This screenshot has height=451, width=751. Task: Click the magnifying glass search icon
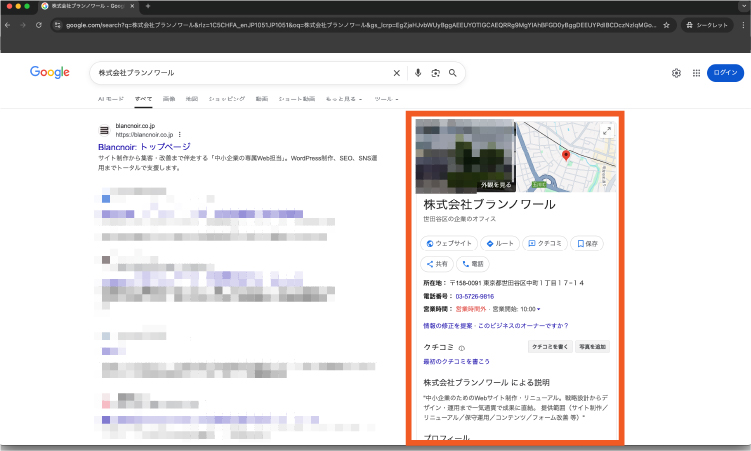[453, 73]
